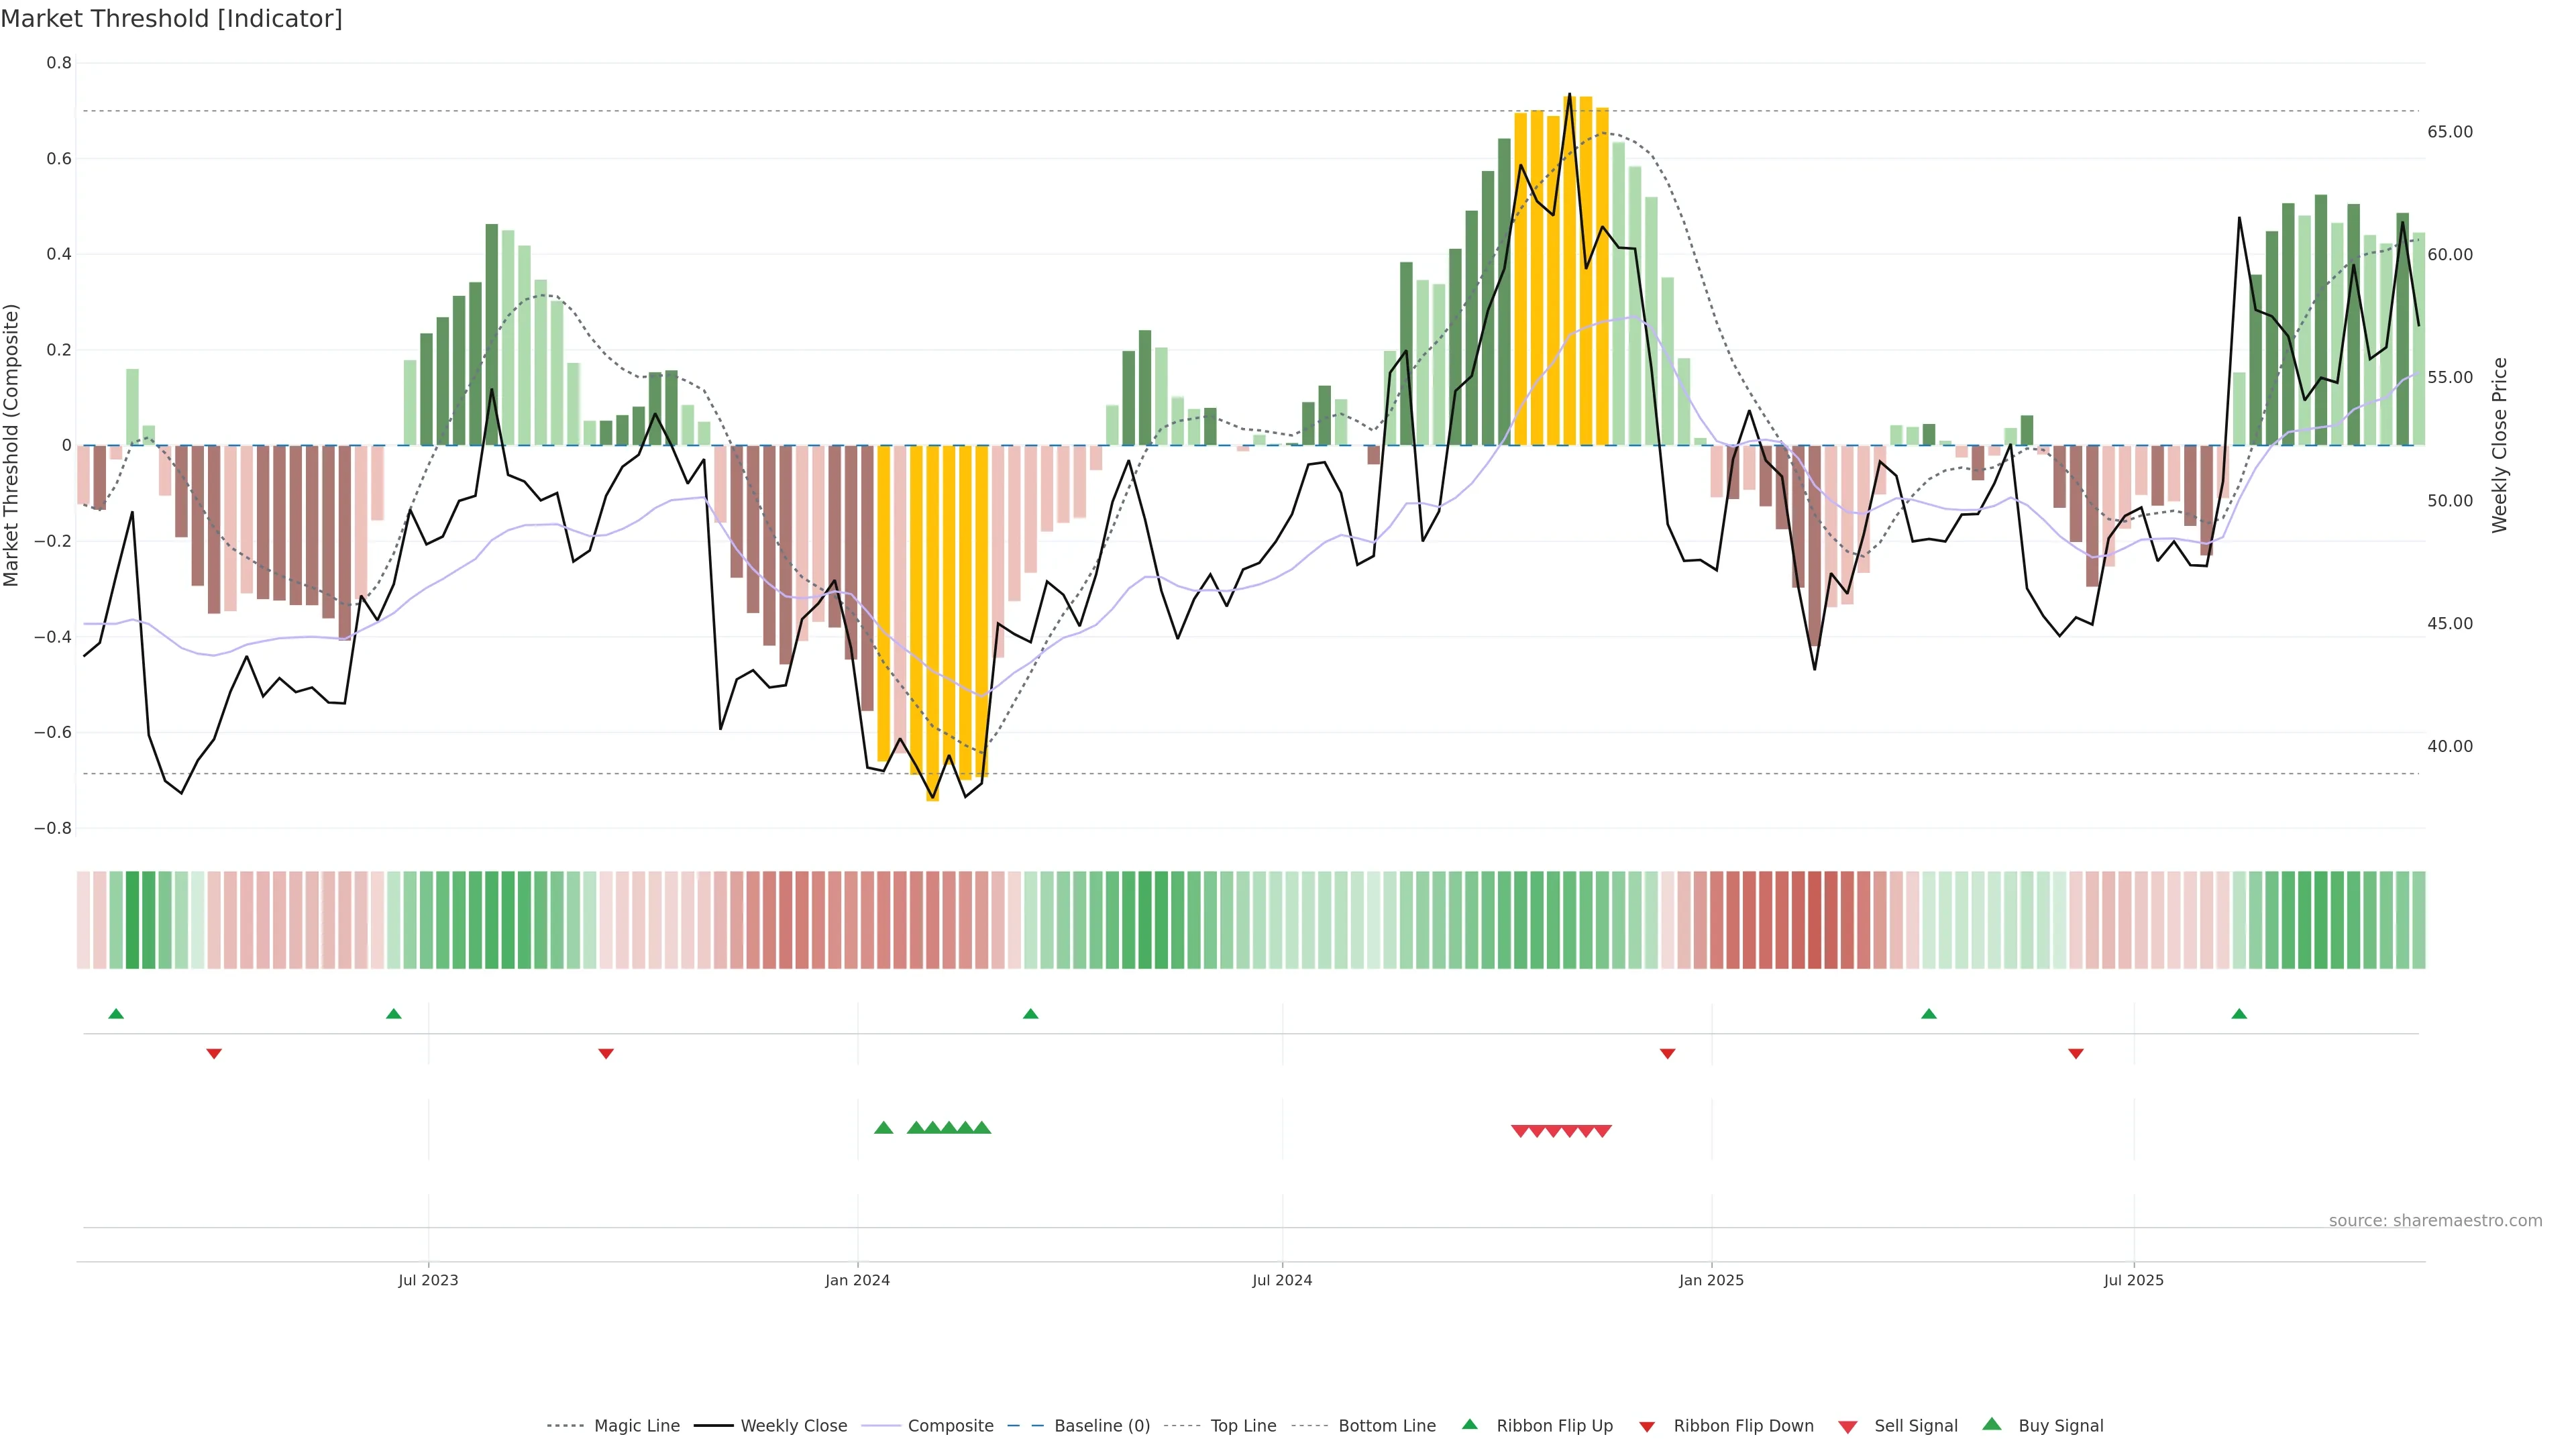This screenshot has height=1449, width=2576.
Task: Click the Ribbon Flip Up marker after Jan 2025
Action: tap(1929, 1014)
